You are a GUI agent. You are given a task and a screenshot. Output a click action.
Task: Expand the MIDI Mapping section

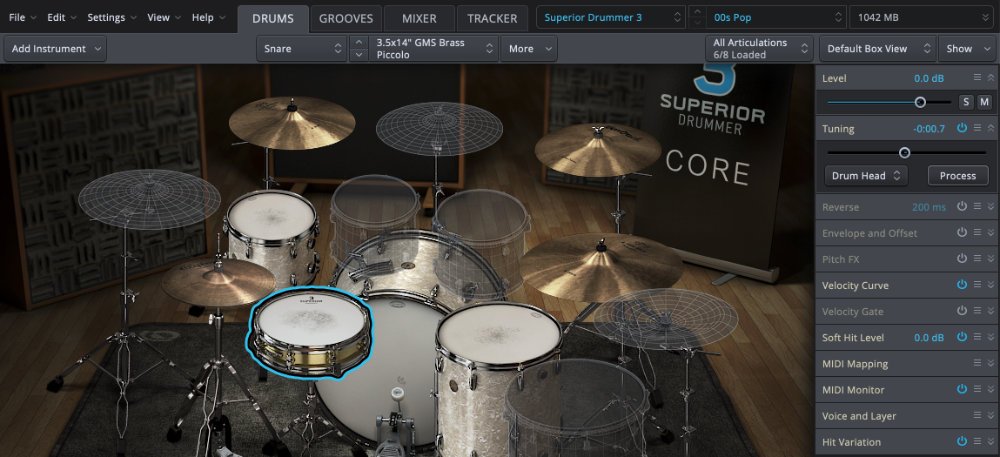coord(991,363)
